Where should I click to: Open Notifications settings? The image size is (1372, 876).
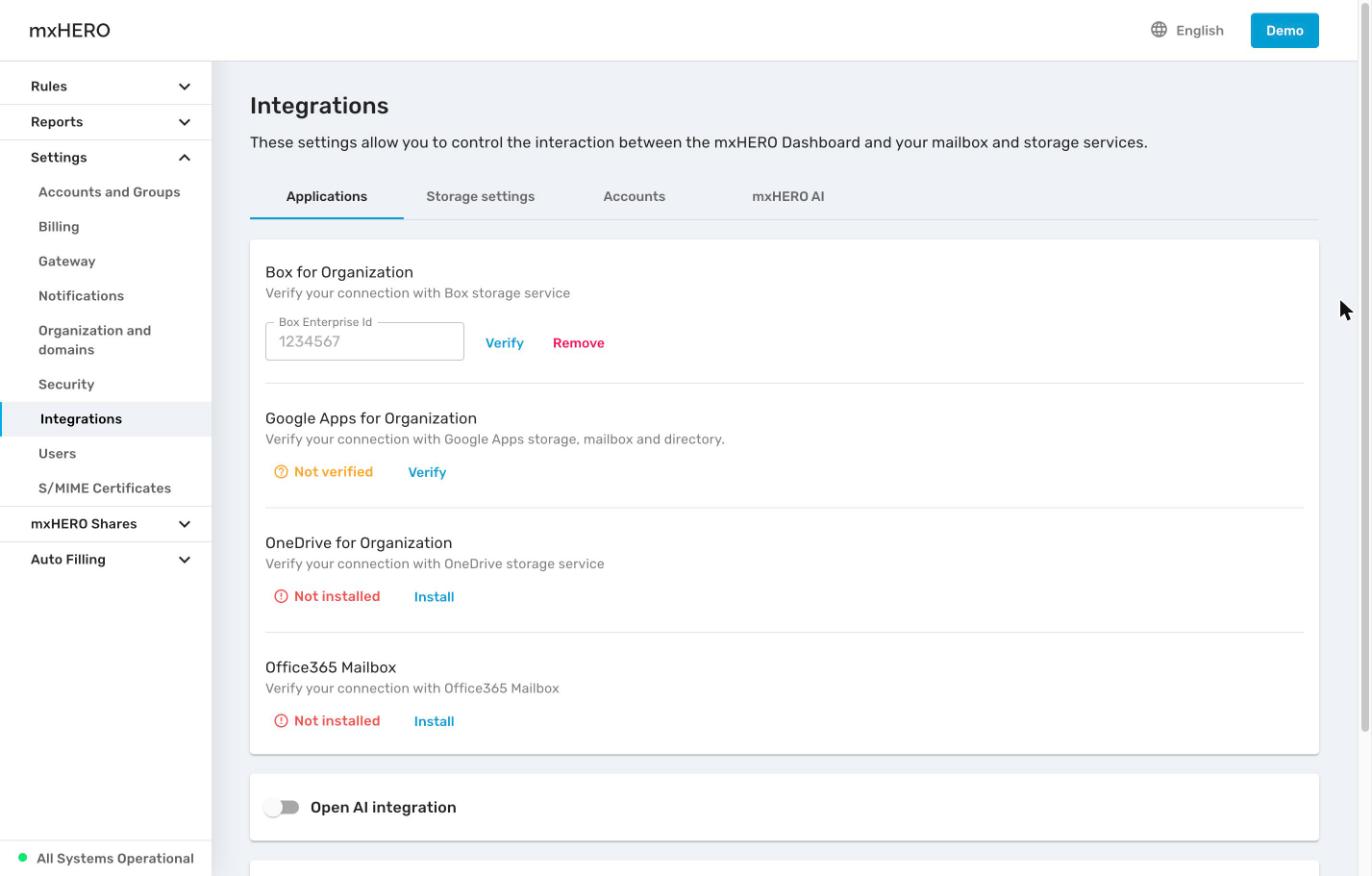click(81, 296)
